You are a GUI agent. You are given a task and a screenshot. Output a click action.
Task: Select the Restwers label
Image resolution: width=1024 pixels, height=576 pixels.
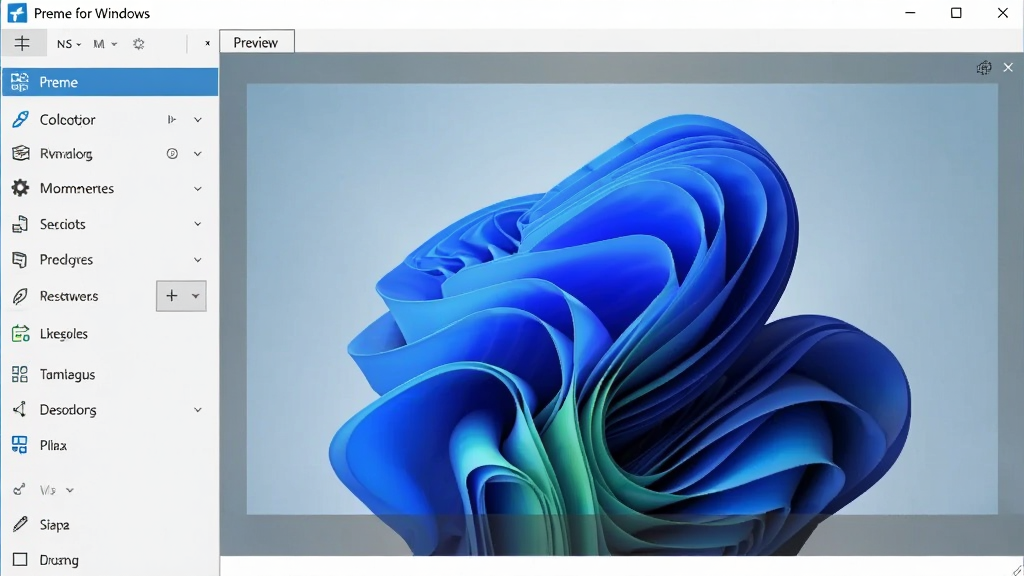(x=69, y=296)
